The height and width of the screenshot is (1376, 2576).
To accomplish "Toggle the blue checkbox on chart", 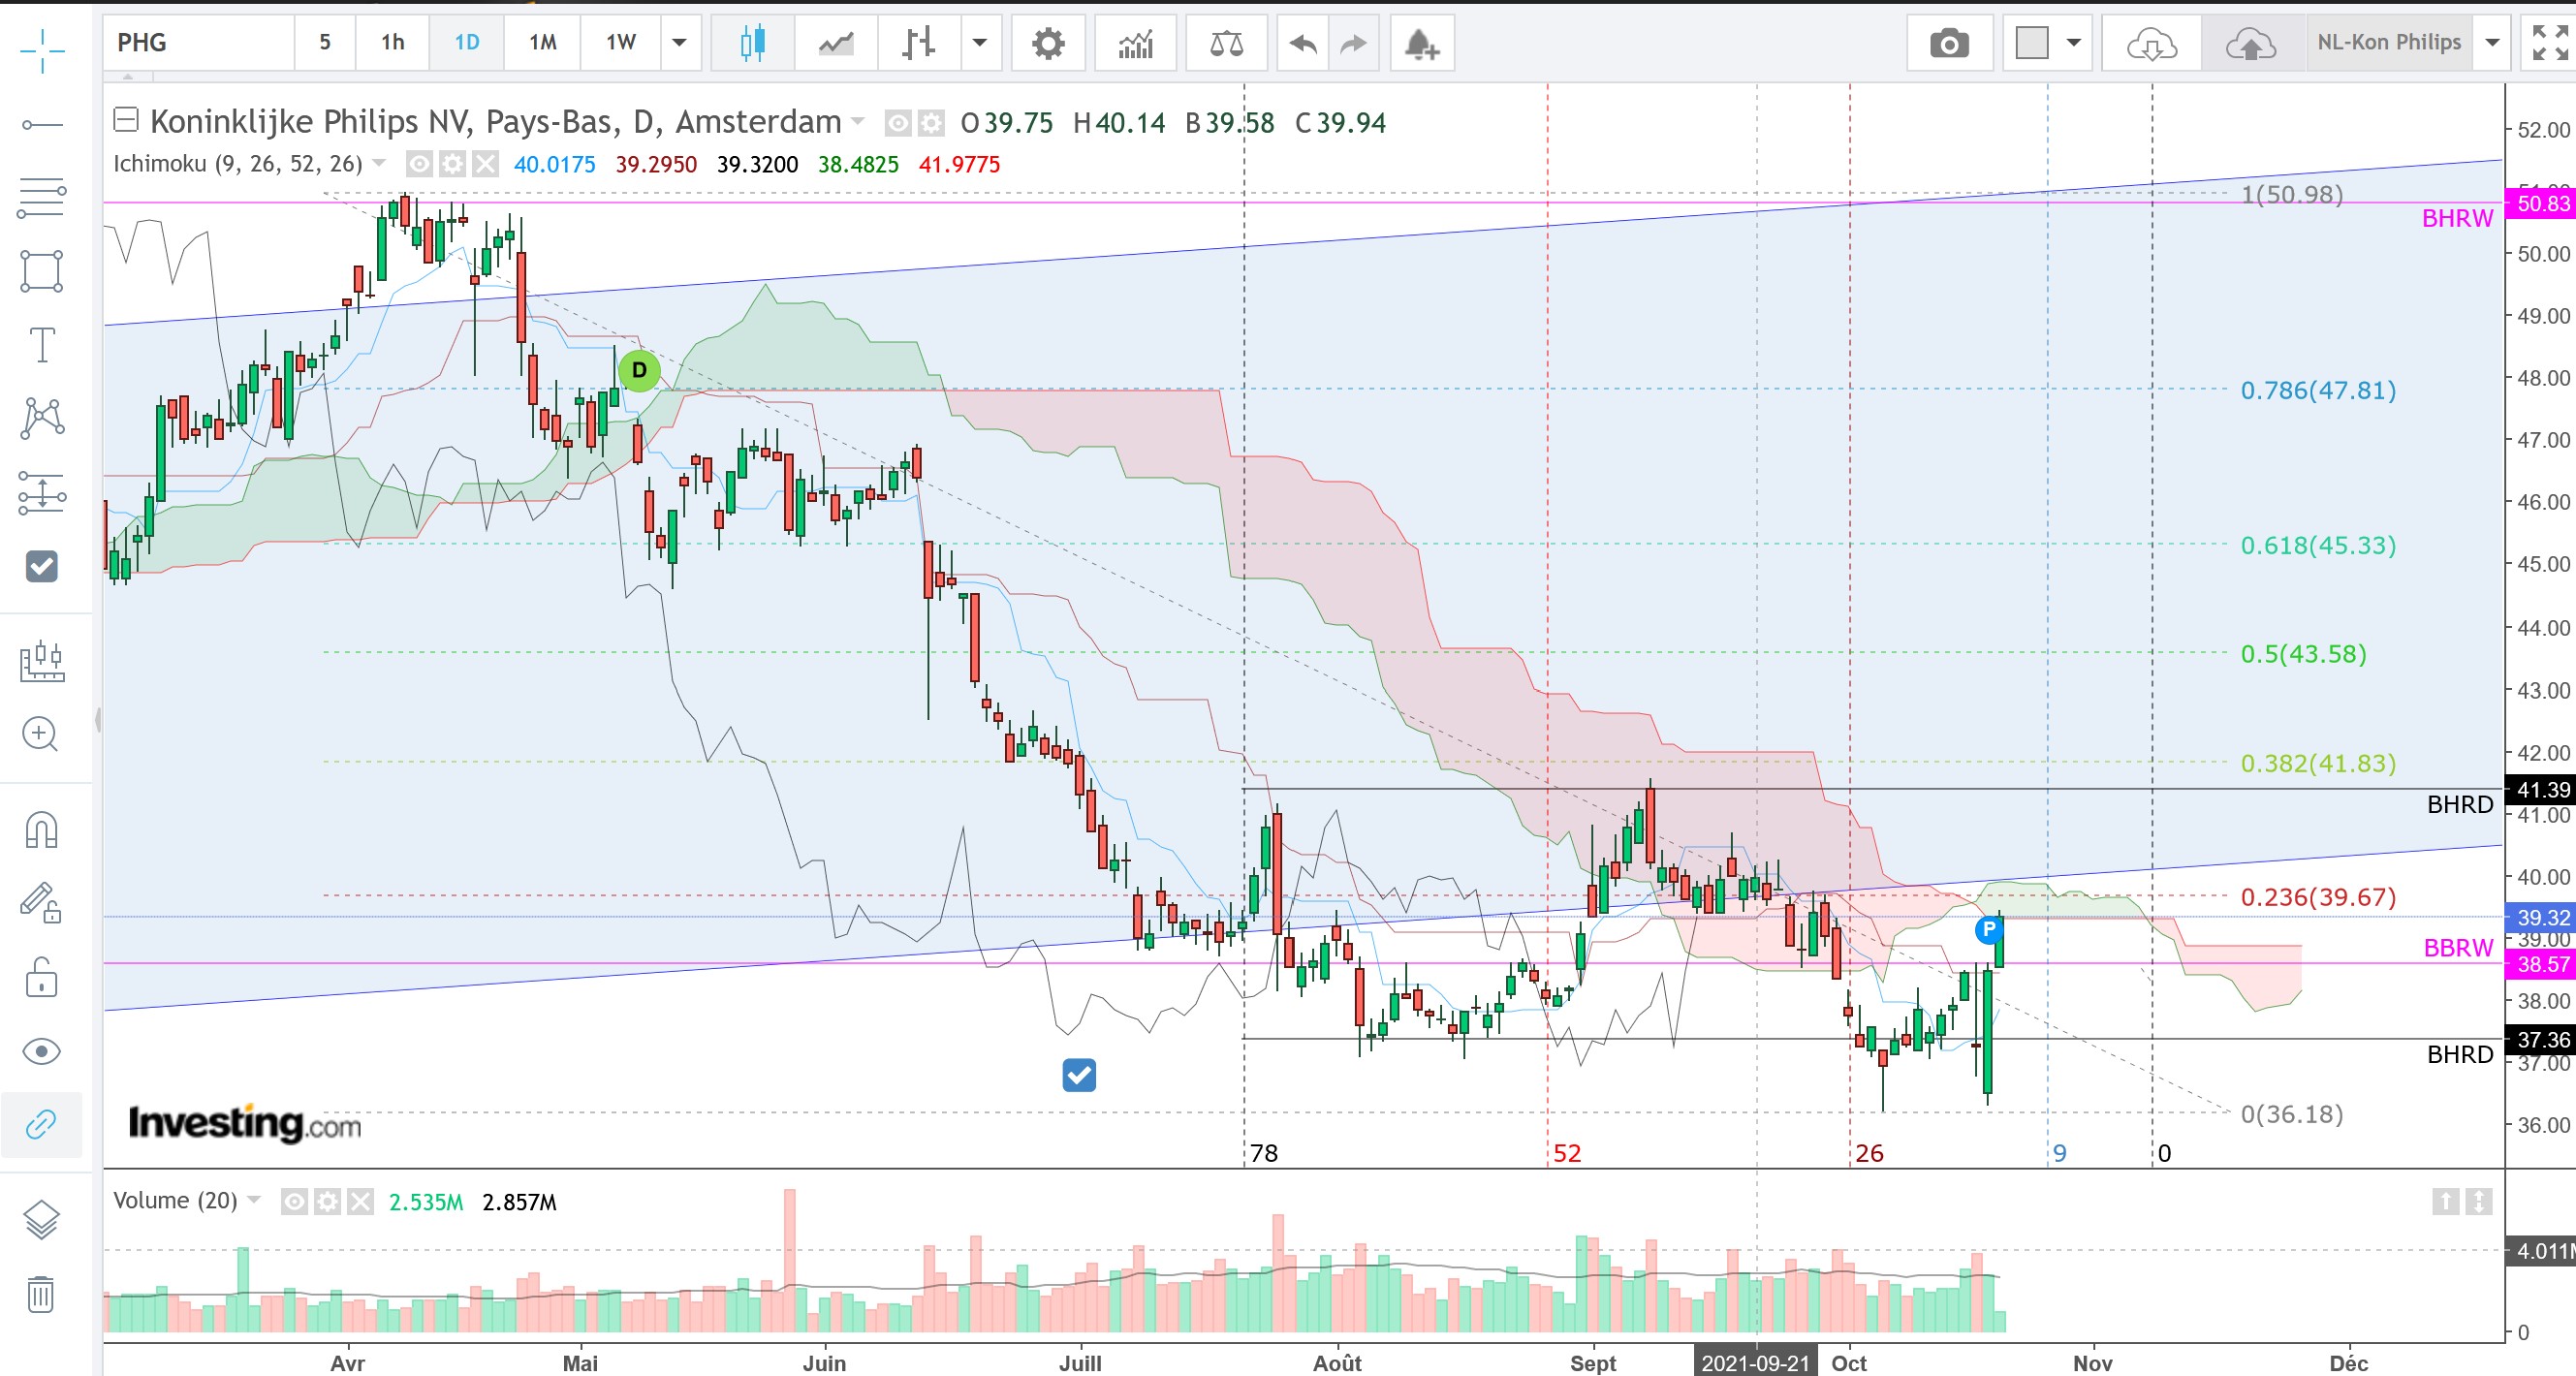I will (1078, 1075).
